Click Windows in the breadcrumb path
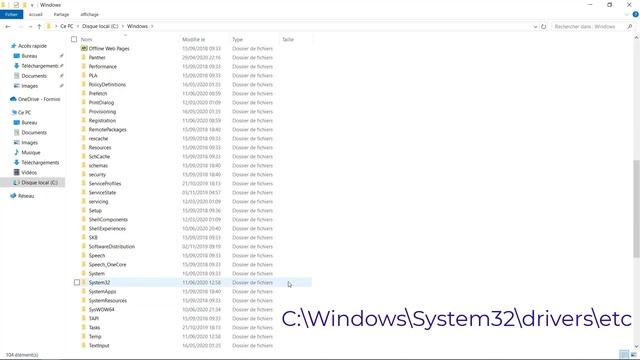 coord(137,26)
